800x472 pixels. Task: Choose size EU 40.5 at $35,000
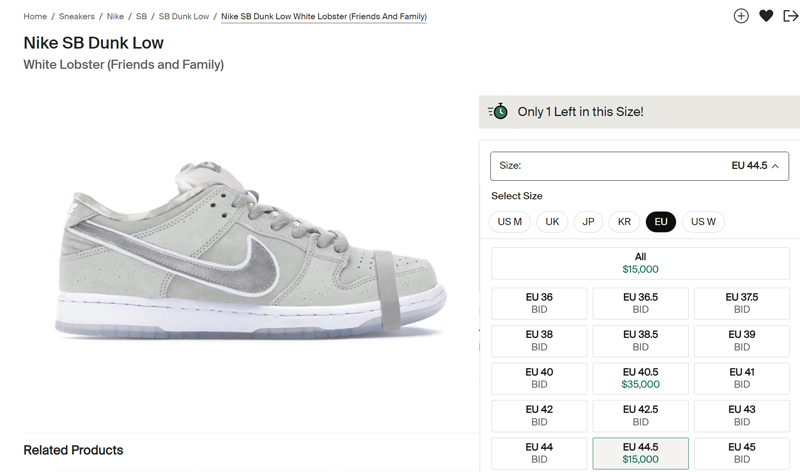(640, 378)
